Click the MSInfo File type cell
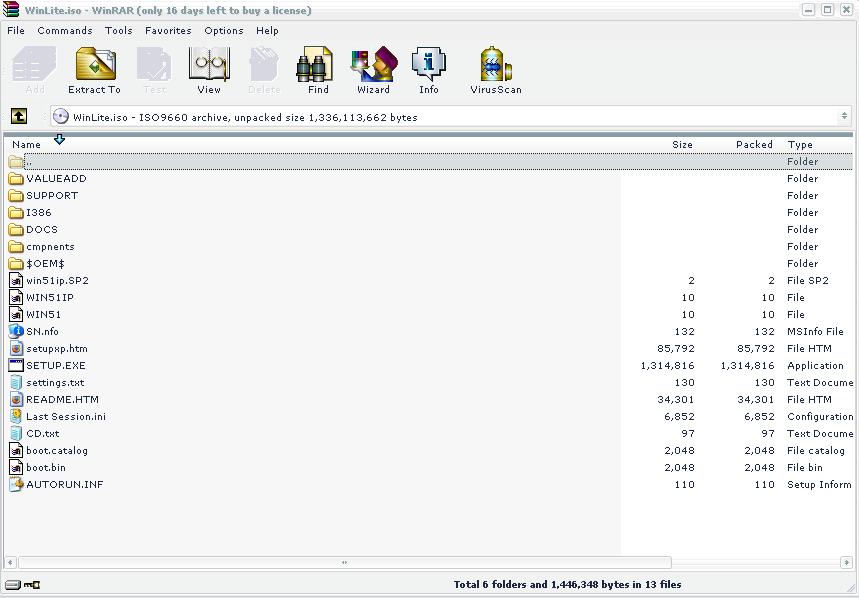 [815, 331]
